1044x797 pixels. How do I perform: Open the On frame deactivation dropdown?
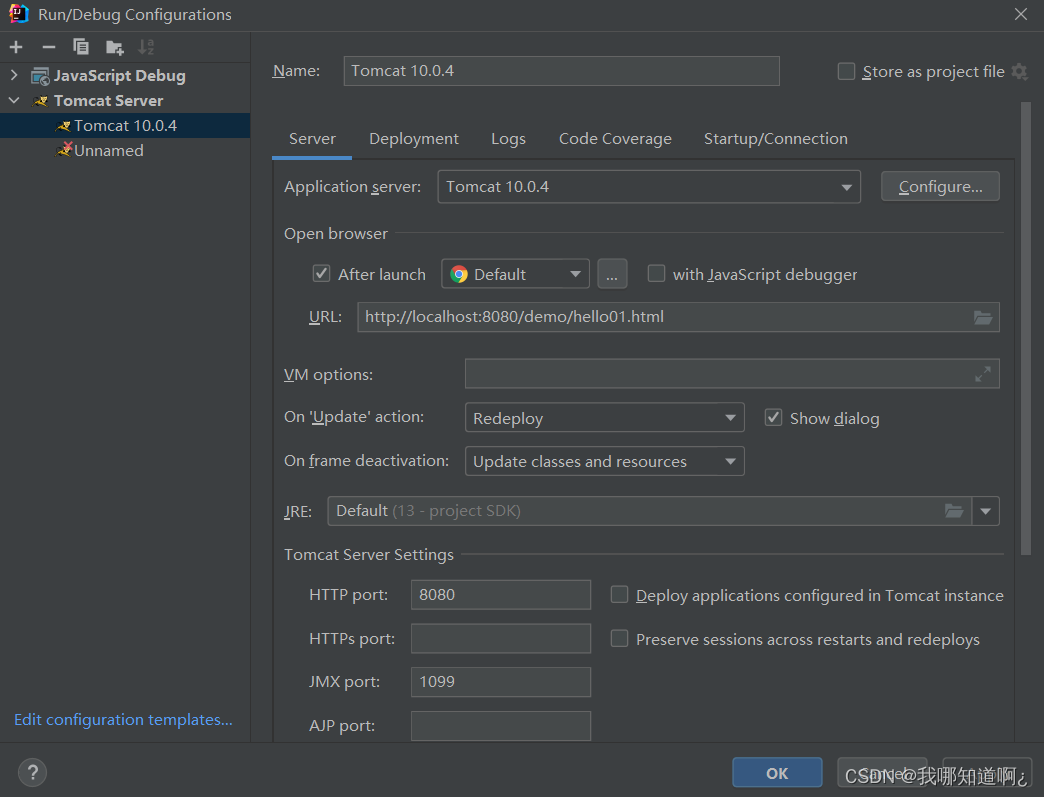coord(605,461)
